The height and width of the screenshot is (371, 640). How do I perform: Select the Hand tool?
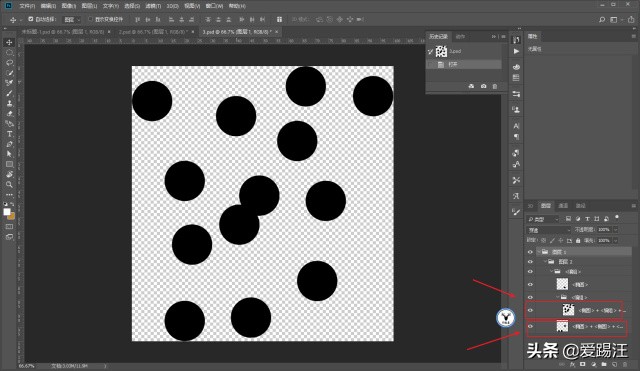[9, 174]
